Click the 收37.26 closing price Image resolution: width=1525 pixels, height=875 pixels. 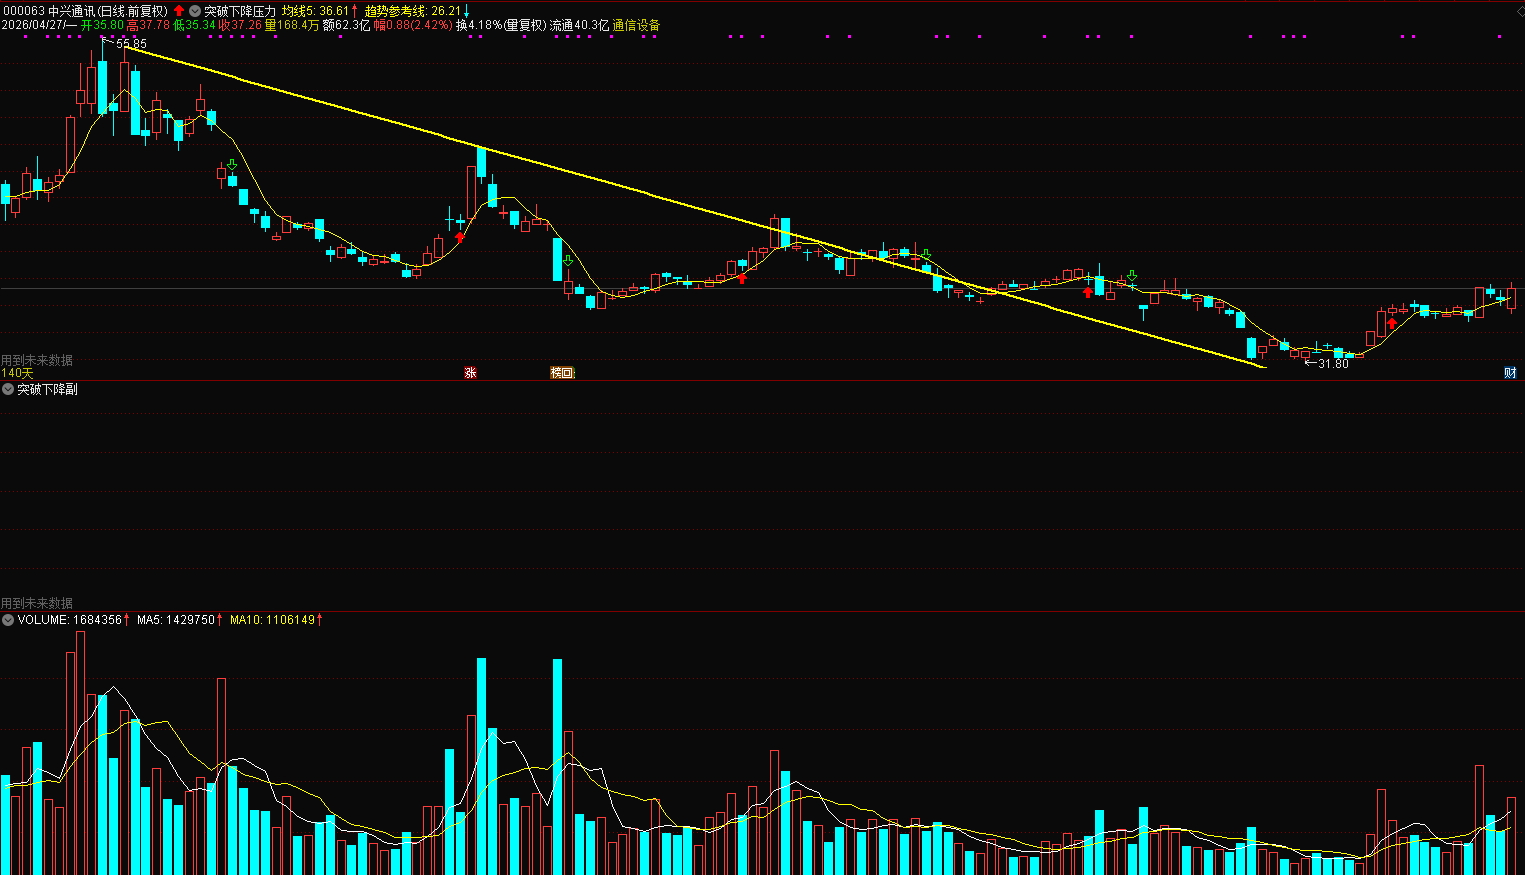(240, 25)
